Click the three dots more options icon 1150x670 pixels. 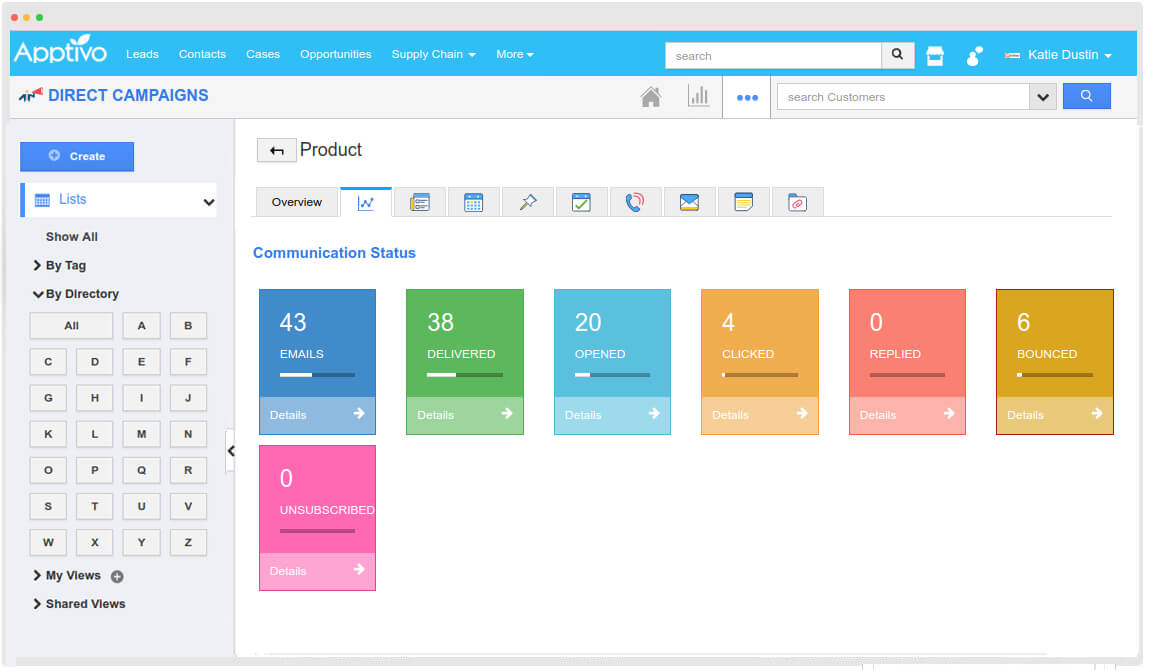(747, 98)
